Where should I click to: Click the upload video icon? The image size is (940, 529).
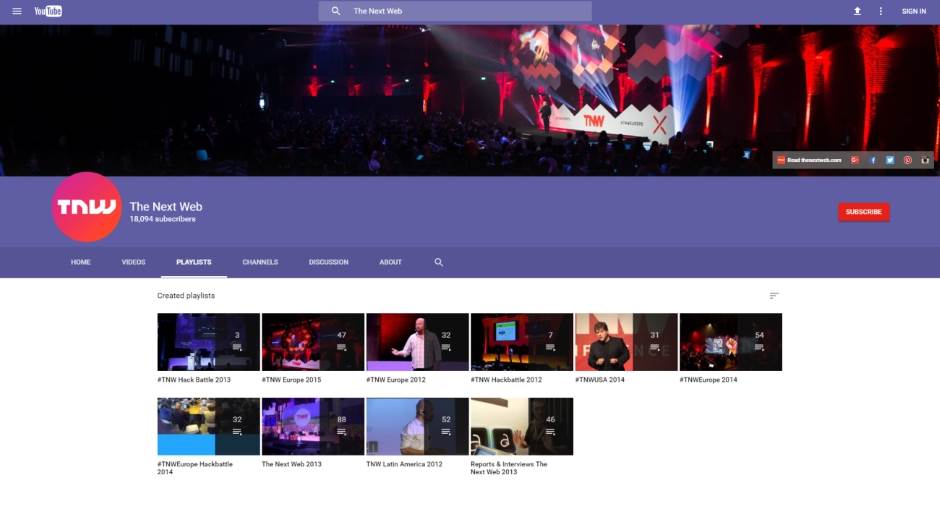pos(857,11)
